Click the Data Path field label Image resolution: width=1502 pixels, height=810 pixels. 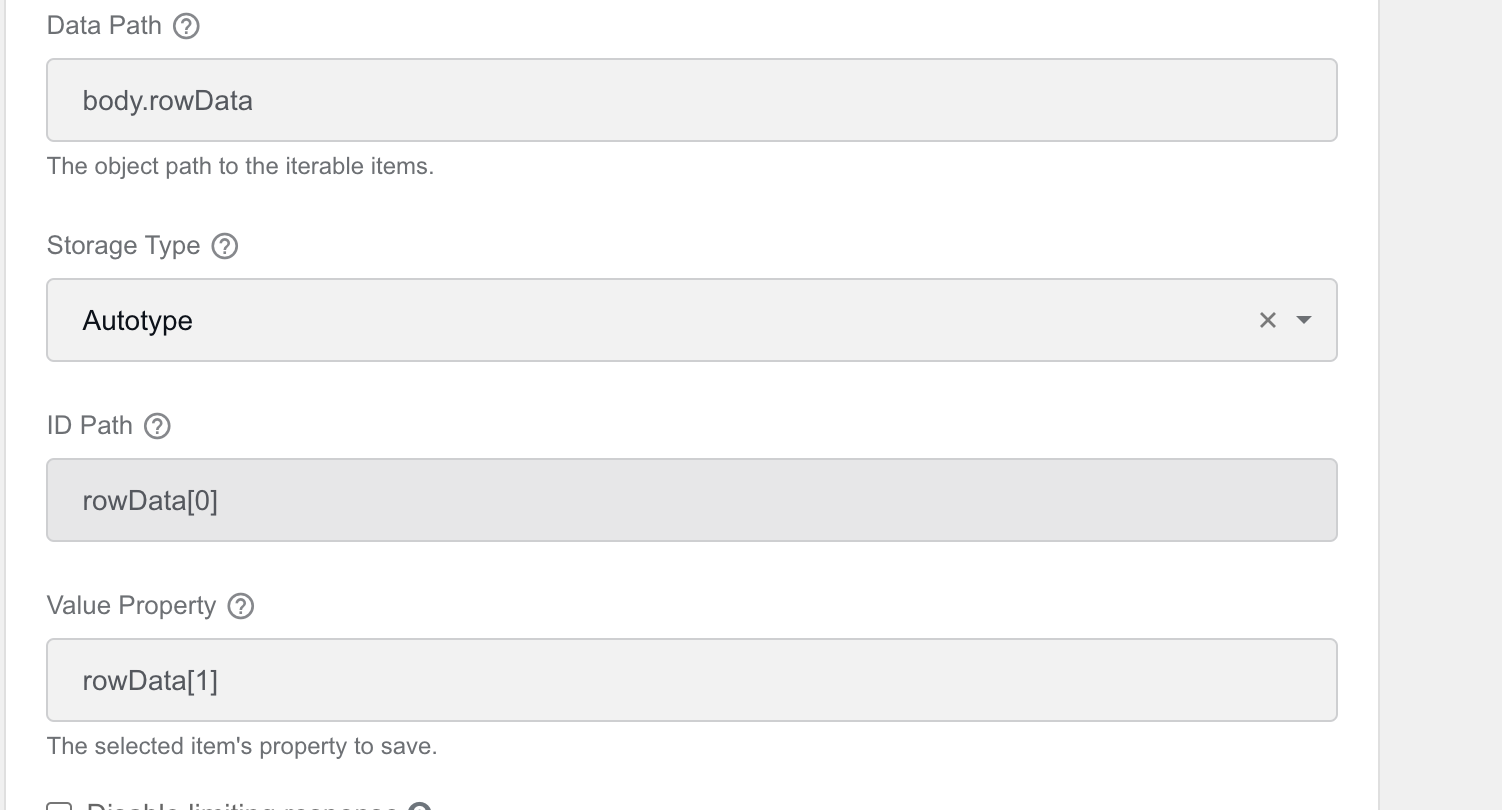[x=104, y=26]
